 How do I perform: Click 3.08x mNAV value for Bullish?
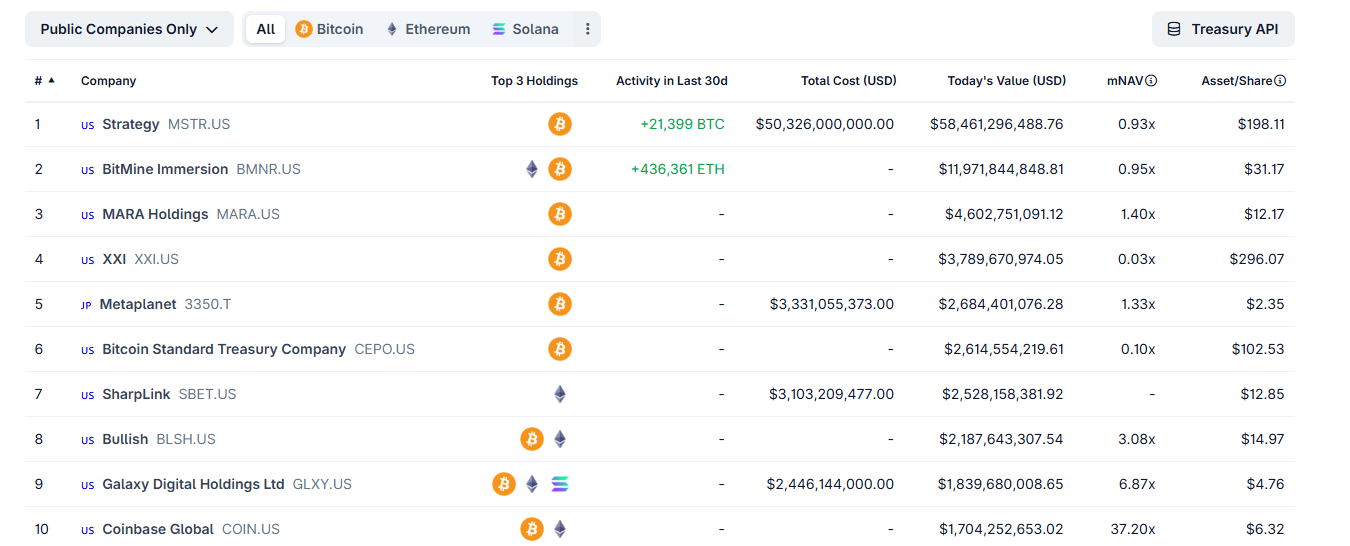point(1137,439)
